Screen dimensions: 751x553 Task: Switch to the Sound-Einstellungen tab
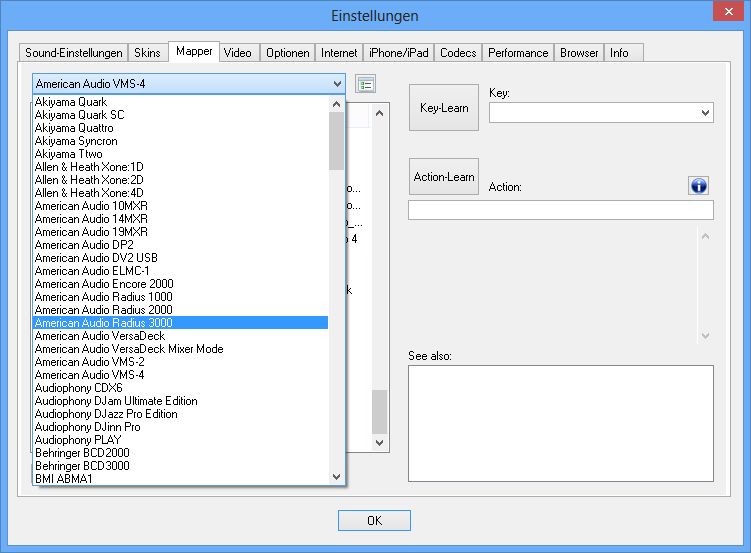[74, 53]
